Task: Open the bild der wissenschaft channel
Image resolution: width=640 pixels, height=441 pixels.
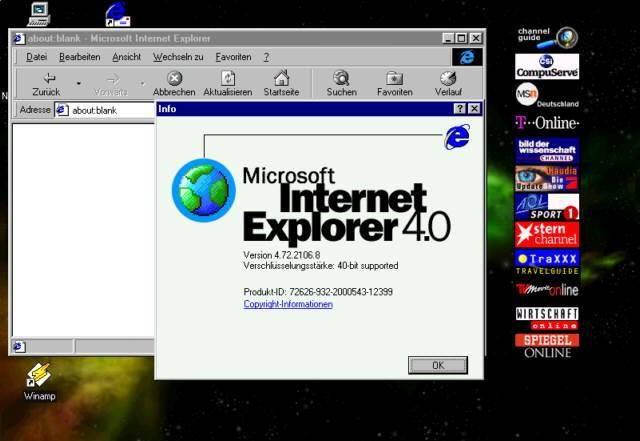Action: (x=547, y=151)
